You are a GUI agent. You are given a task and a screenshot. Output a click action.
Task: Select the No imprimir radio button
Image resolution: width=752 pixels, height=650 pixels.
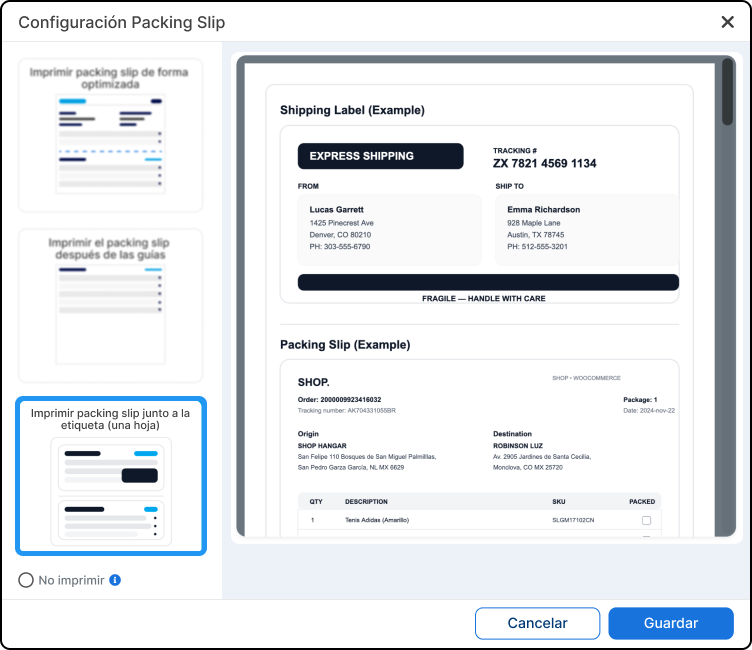coord(26,580)
